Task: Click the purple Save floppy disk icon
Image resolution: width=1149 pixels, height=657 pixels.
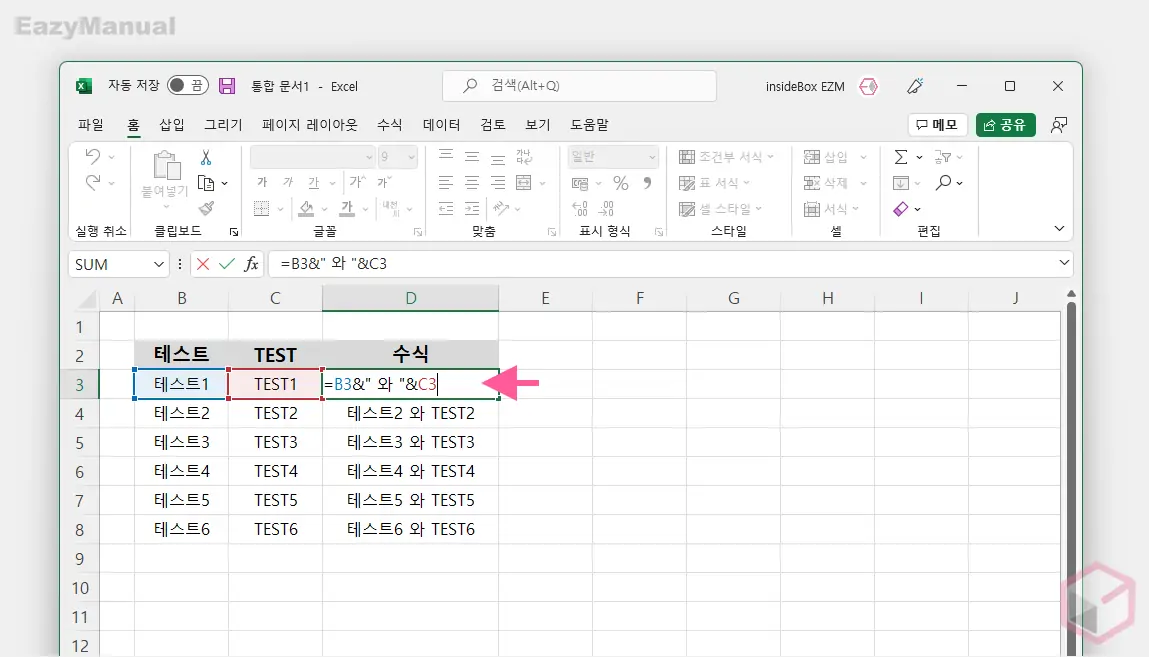Action: [x=227, y=86]
